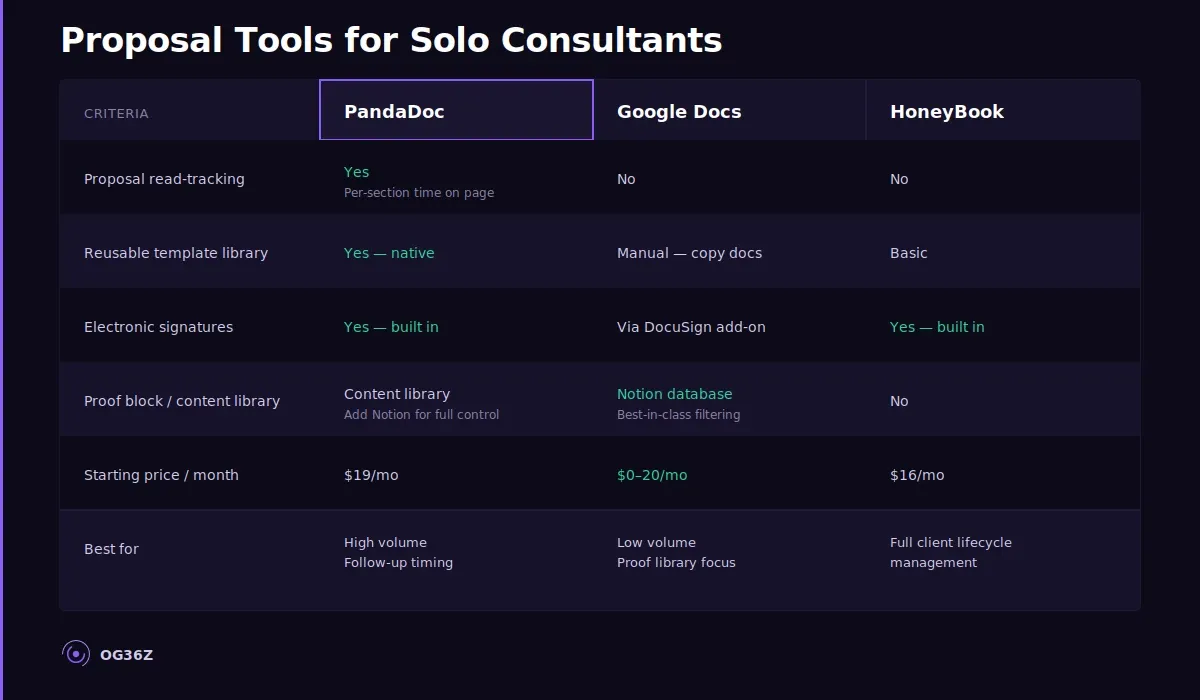Select the Notion database cell under Google Docs
This screenshot has width=1200, height=700.
(675, 393)
